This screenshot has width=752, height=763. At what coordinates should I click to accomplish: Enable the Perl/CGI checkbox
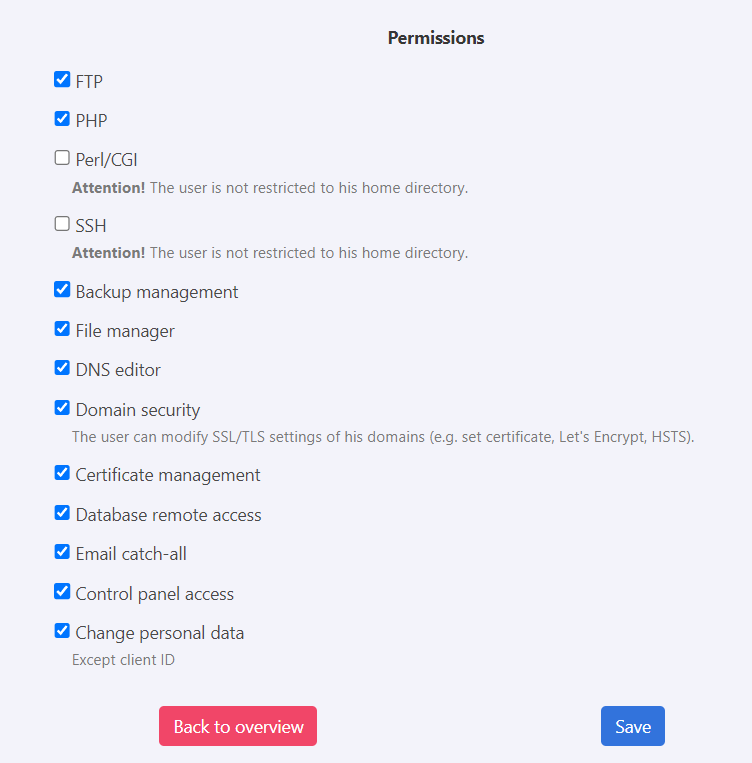pos(62,158)
